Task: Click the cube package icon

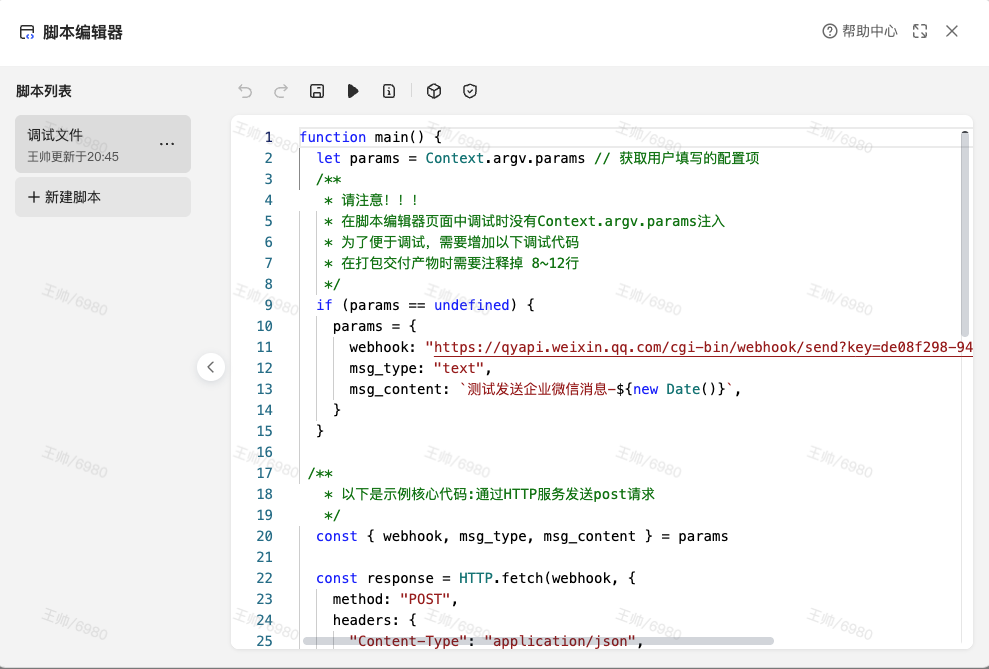Action: pos(434,91)
